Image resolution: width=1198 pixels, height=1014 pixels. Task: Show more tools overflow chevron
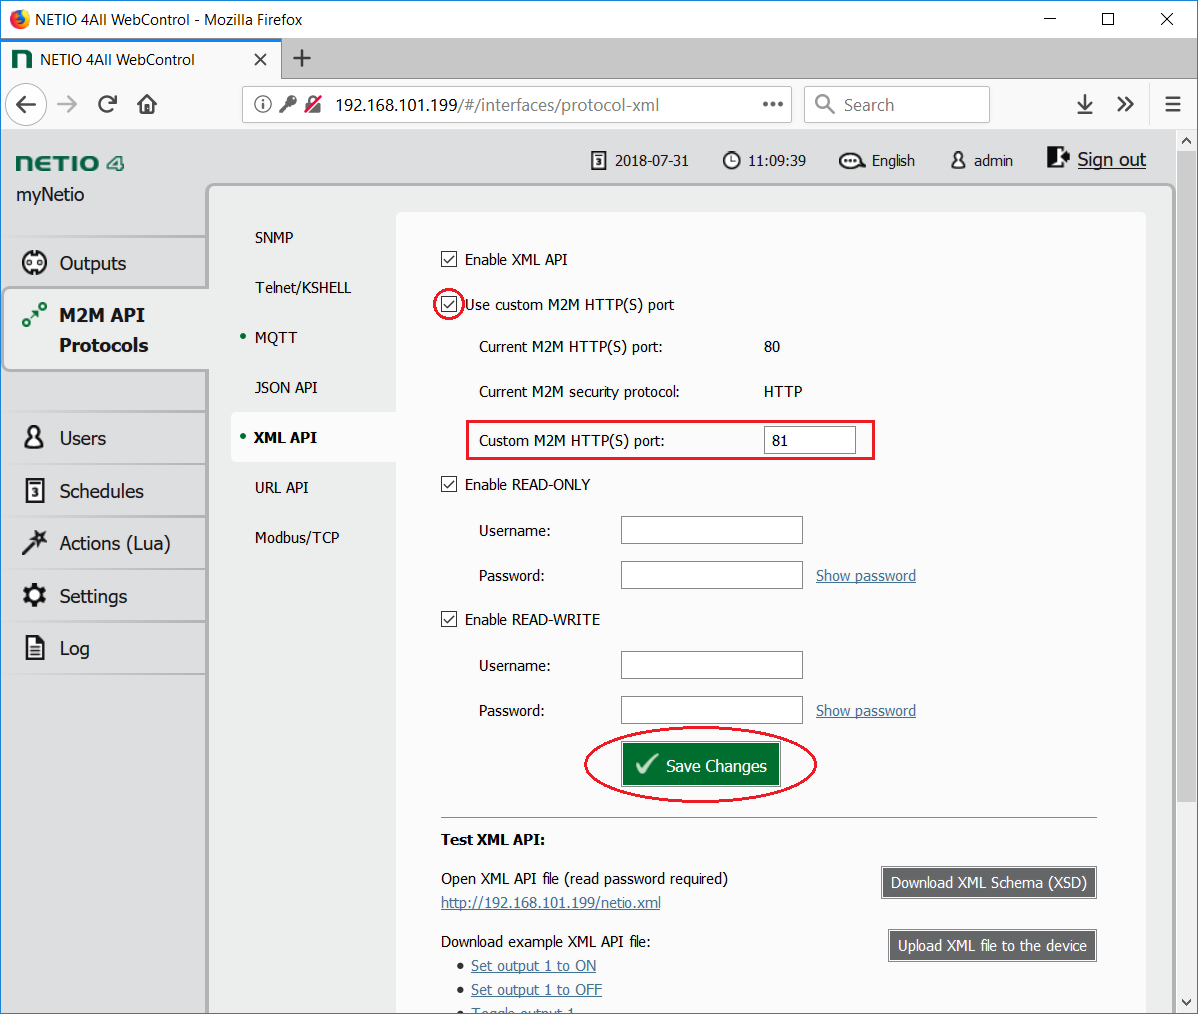coord(1125,105)
